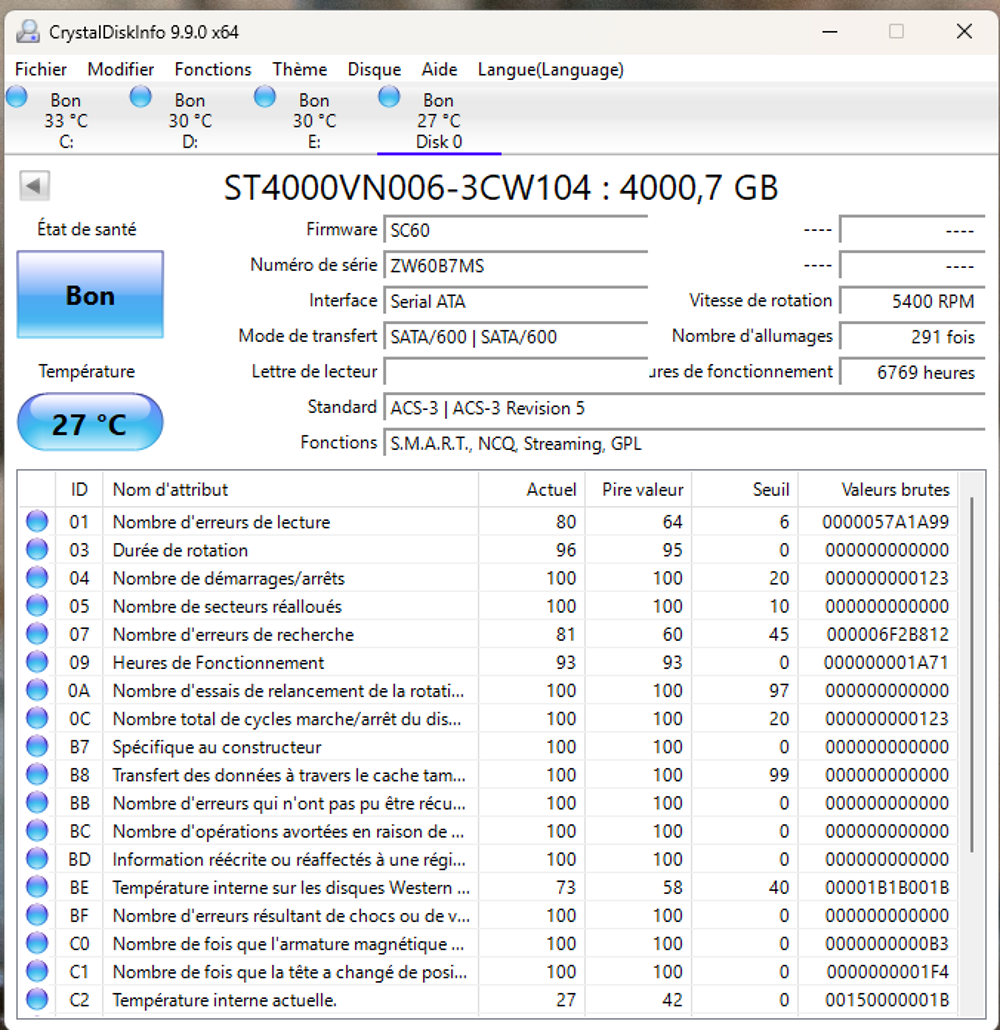Image resolution: width=1000 pixels, height=1030 pixels.
Task: Select the Disk 0 tab
Action: 439,120
